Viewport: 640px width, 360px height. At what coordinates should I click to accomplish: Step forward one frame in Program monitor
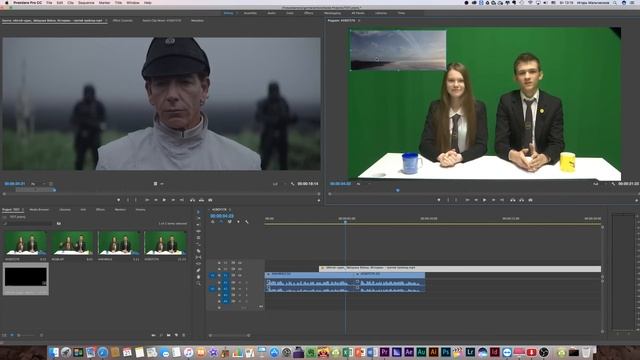493,200
